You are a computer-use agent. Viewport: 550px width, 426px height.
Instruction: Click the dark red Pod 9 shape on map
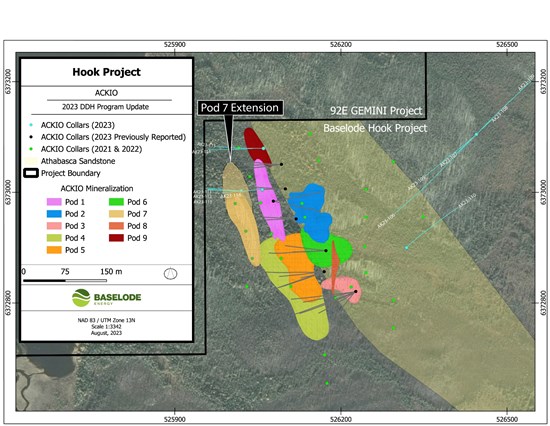256,144
